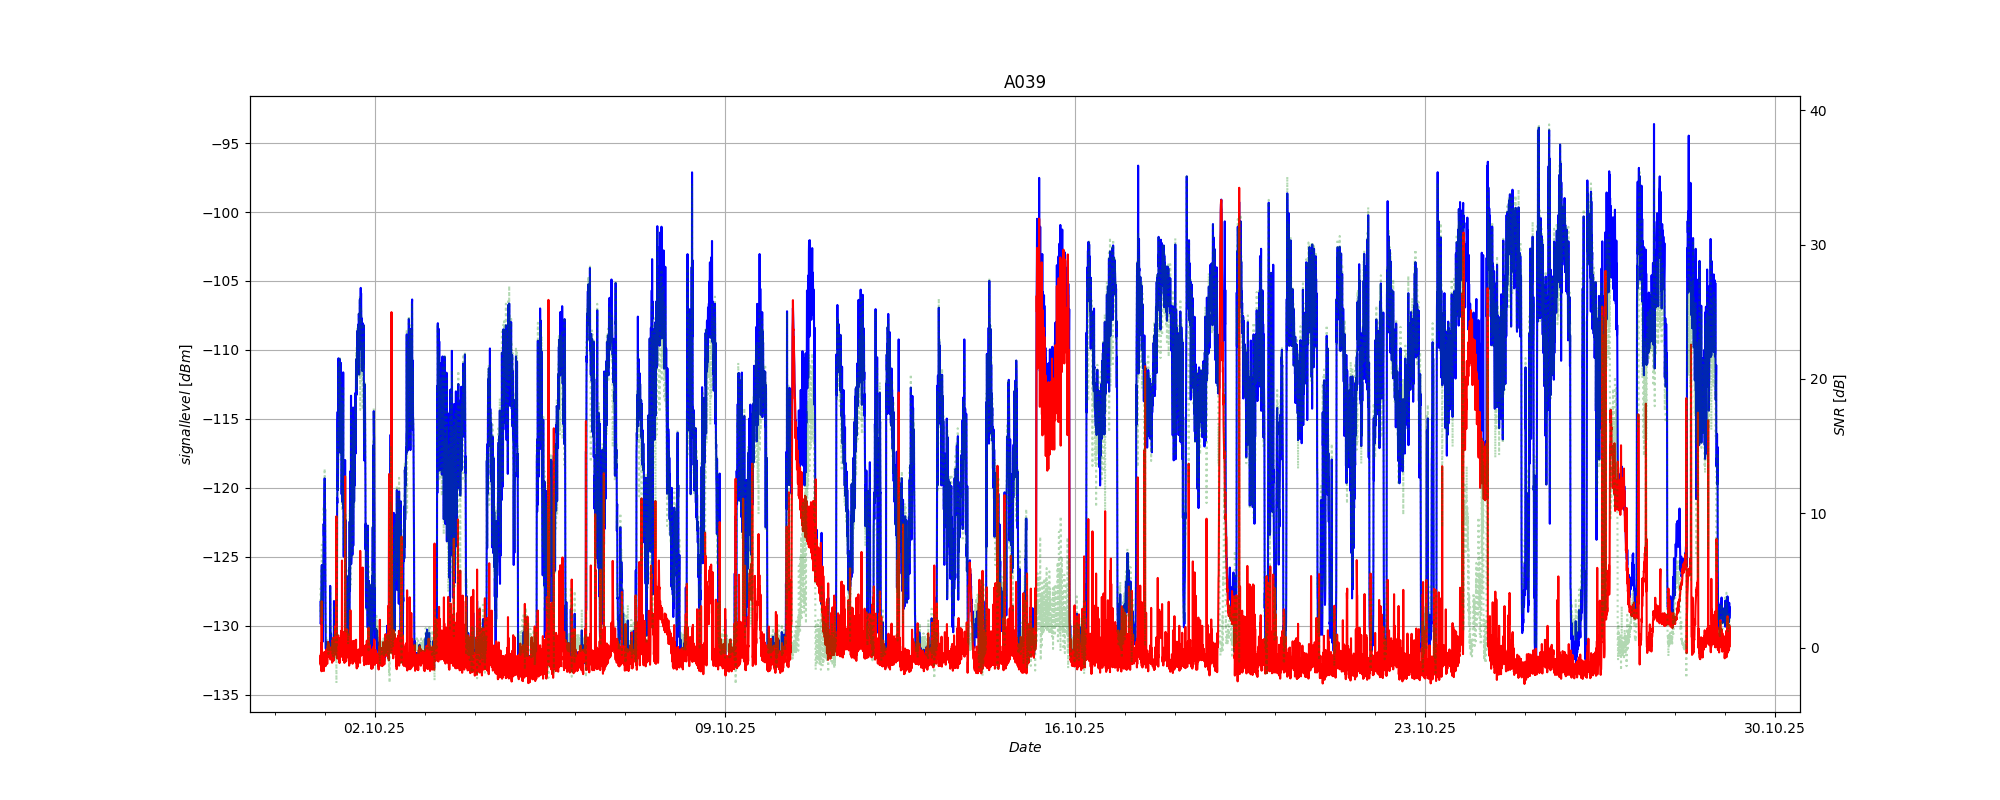Pick the −120 signal level tick label
The image size is (2000, 800).
221,489
